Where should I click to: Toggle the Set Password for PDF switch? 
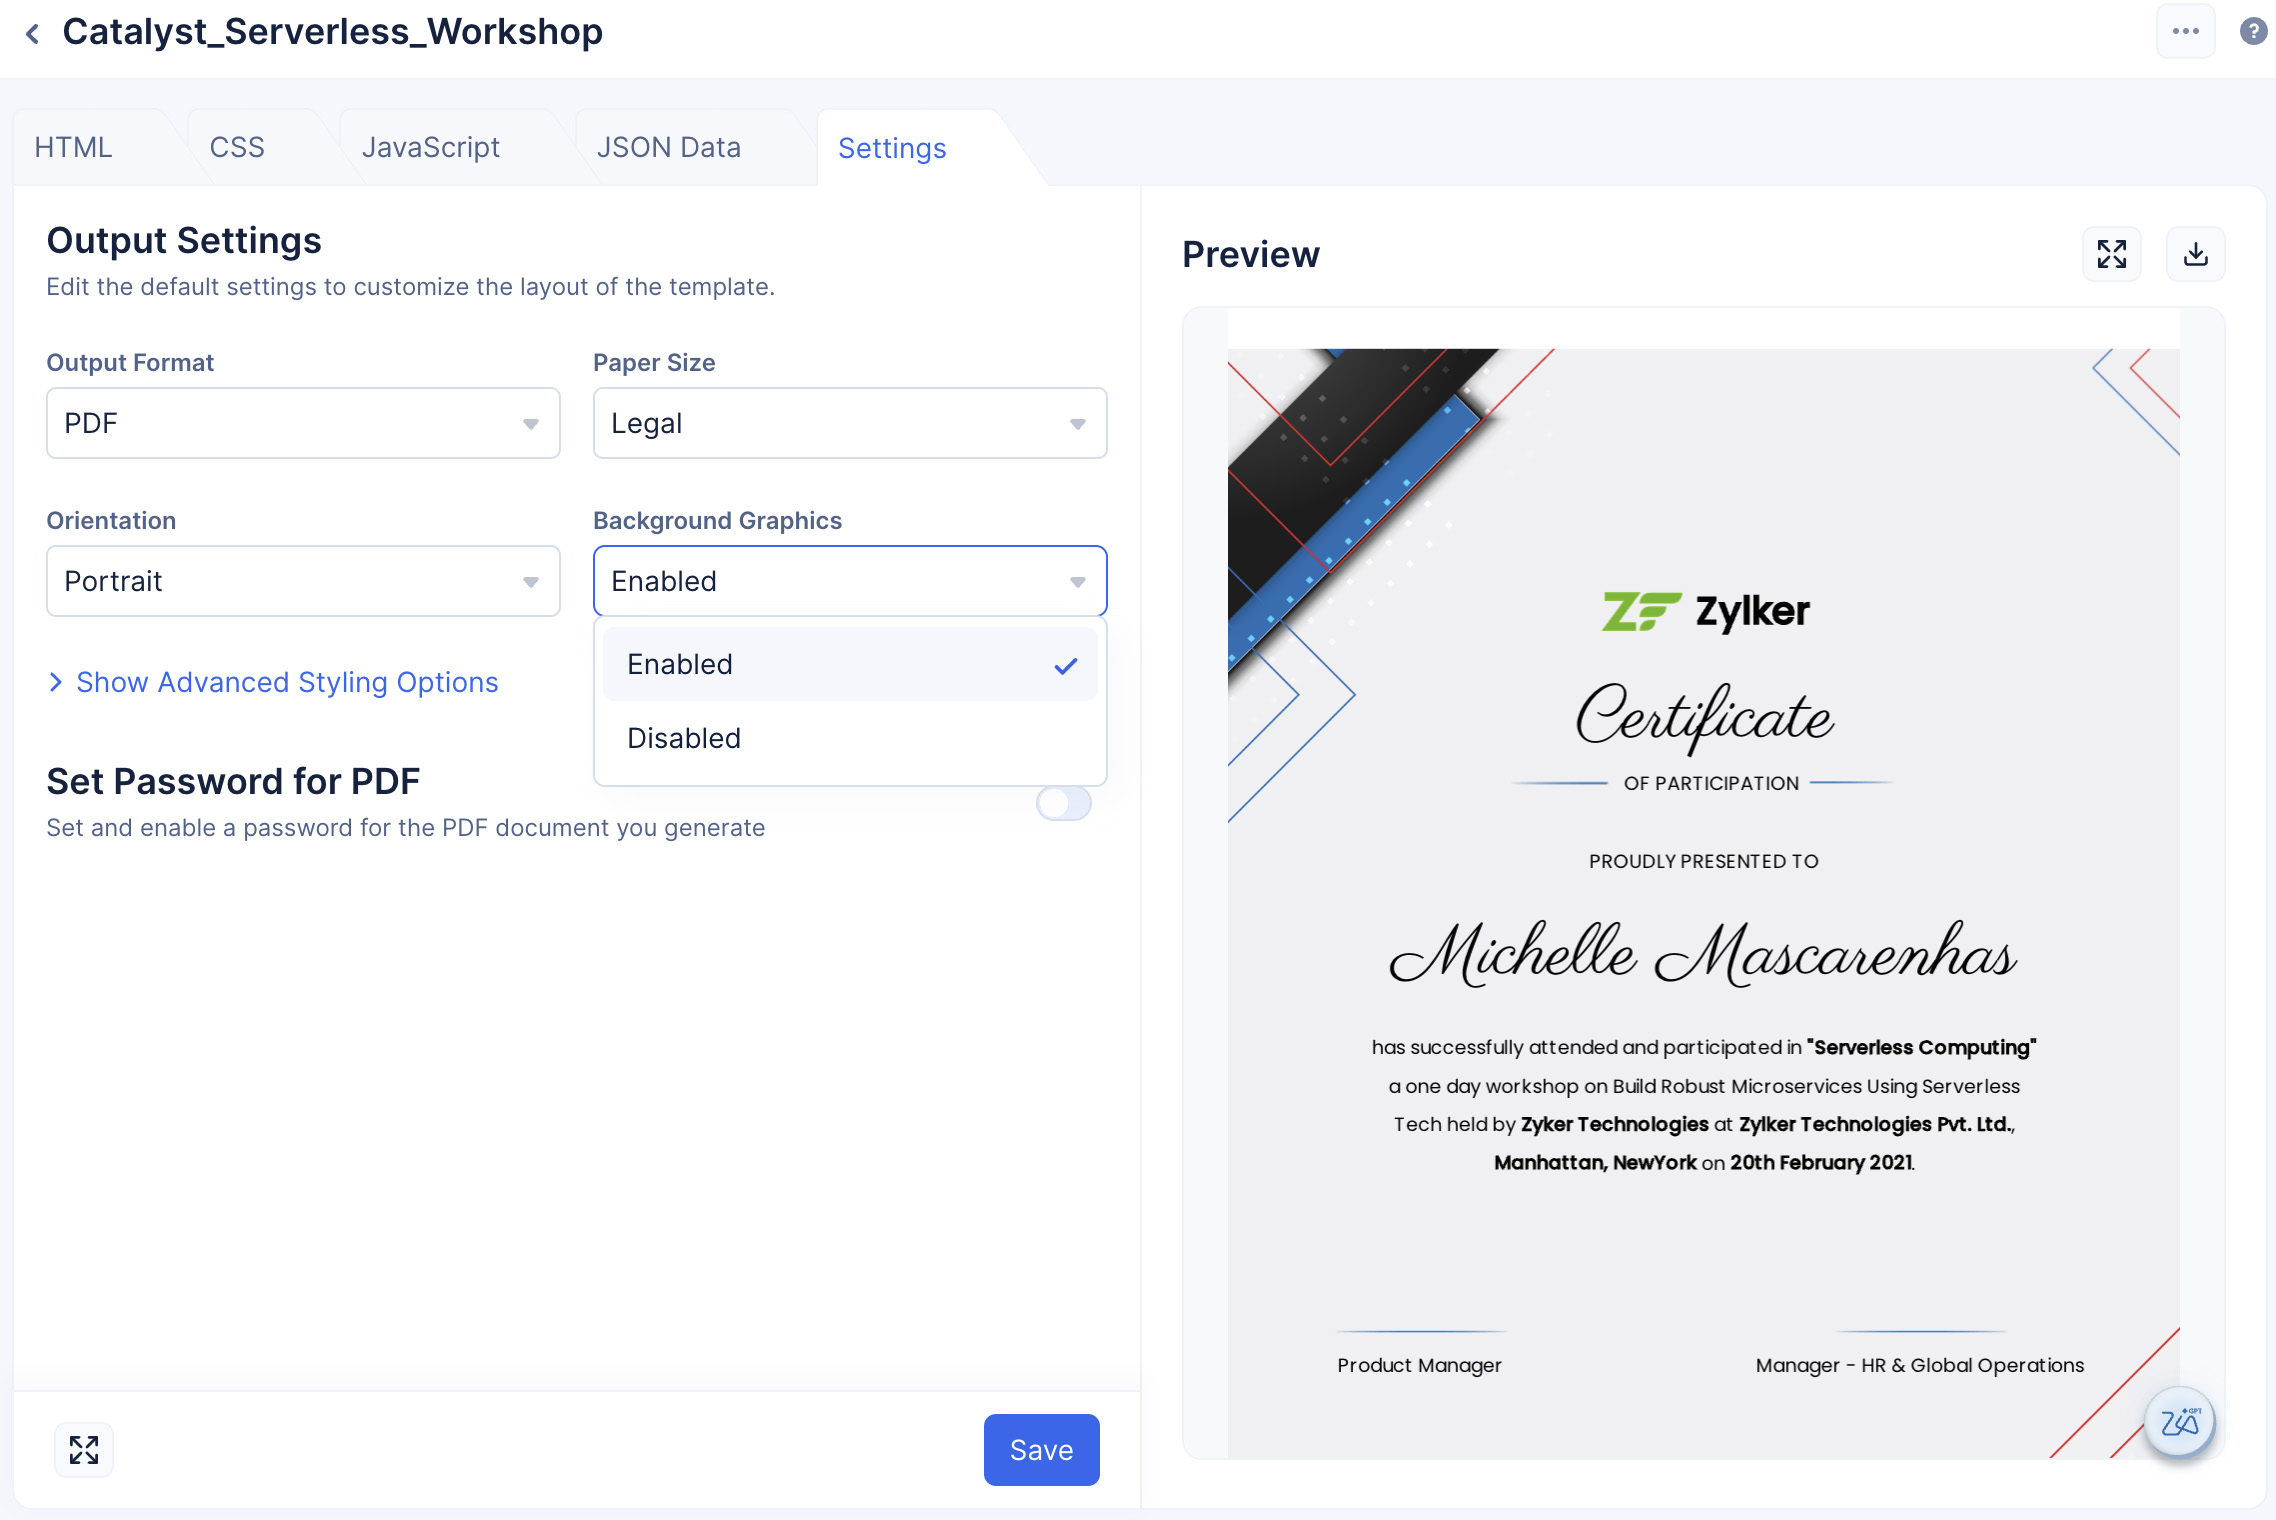[1062, 804]
